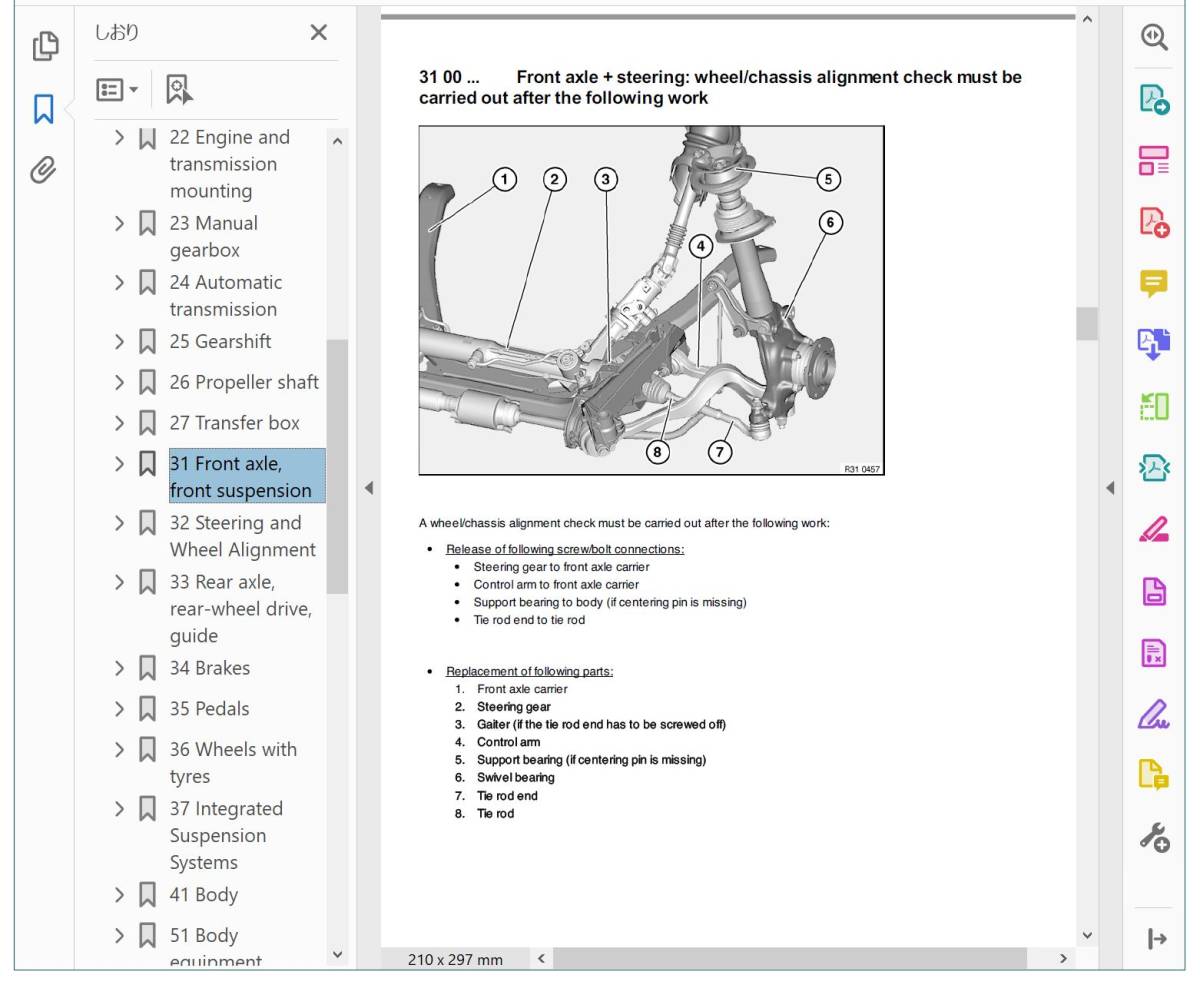Open the Export PDF tool
Screen dimensions: 1200x985
1154,98
